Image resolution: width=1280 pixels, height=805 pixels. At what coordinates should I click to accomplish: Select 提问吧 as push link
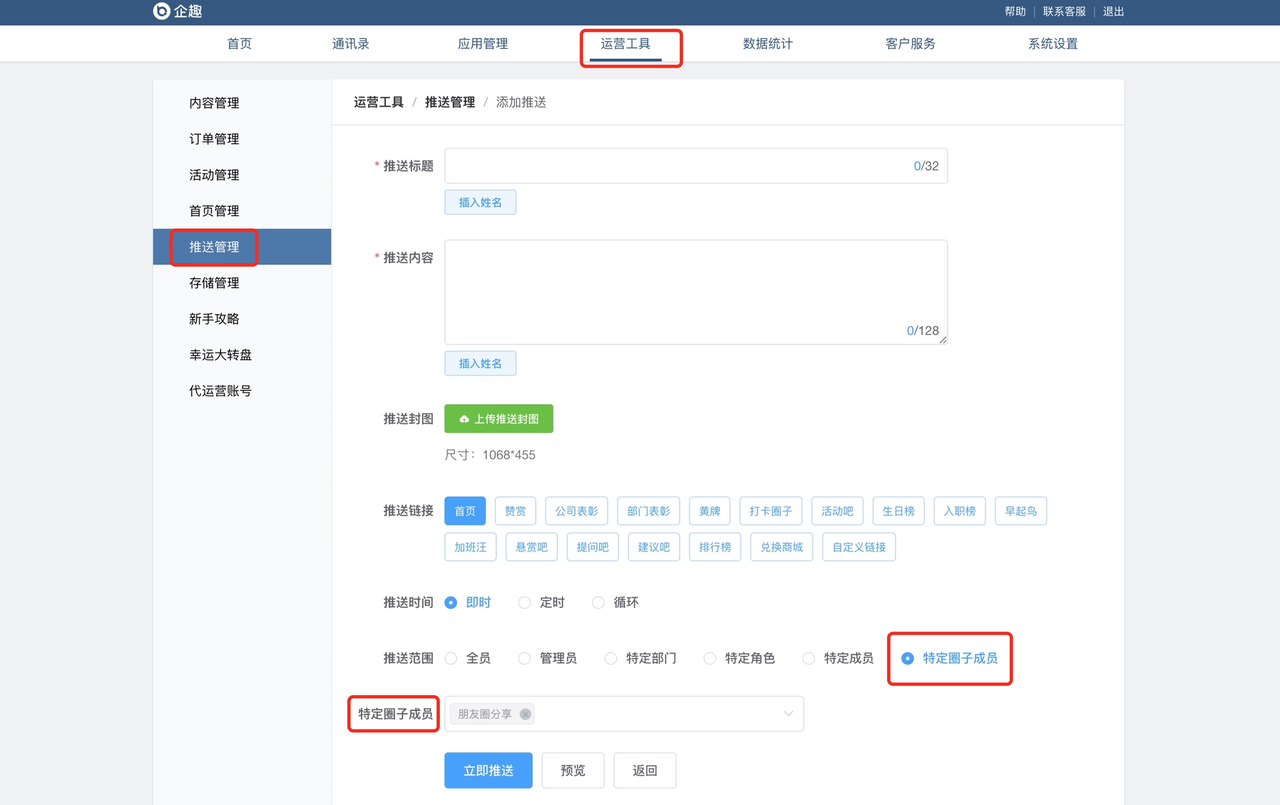pos(593,547)
